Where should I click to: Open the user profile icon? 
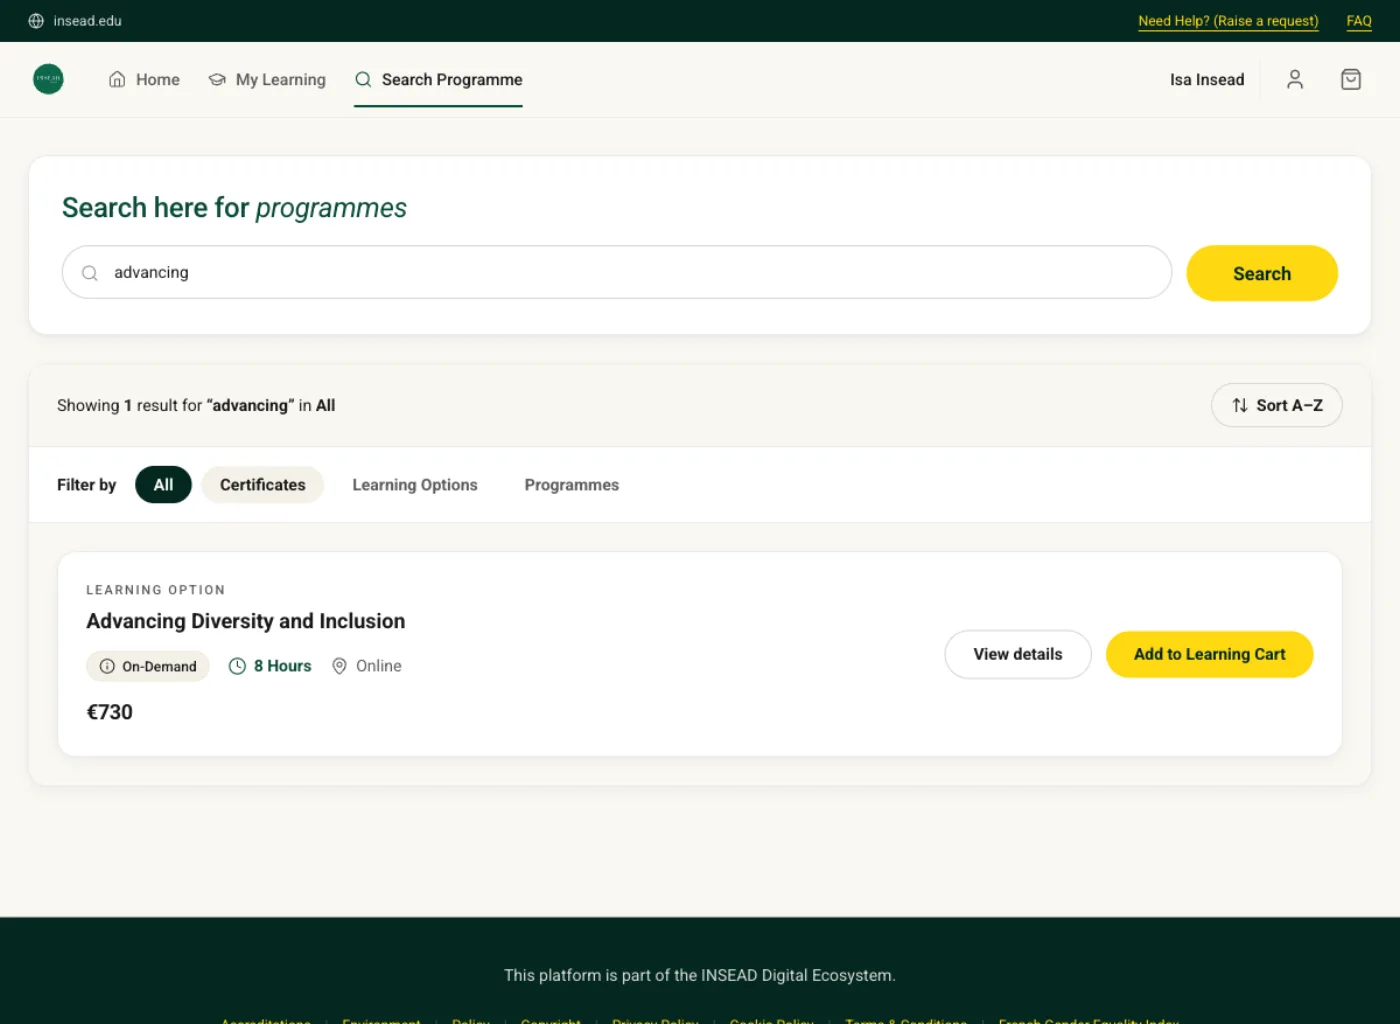(x=1295, y=80)
